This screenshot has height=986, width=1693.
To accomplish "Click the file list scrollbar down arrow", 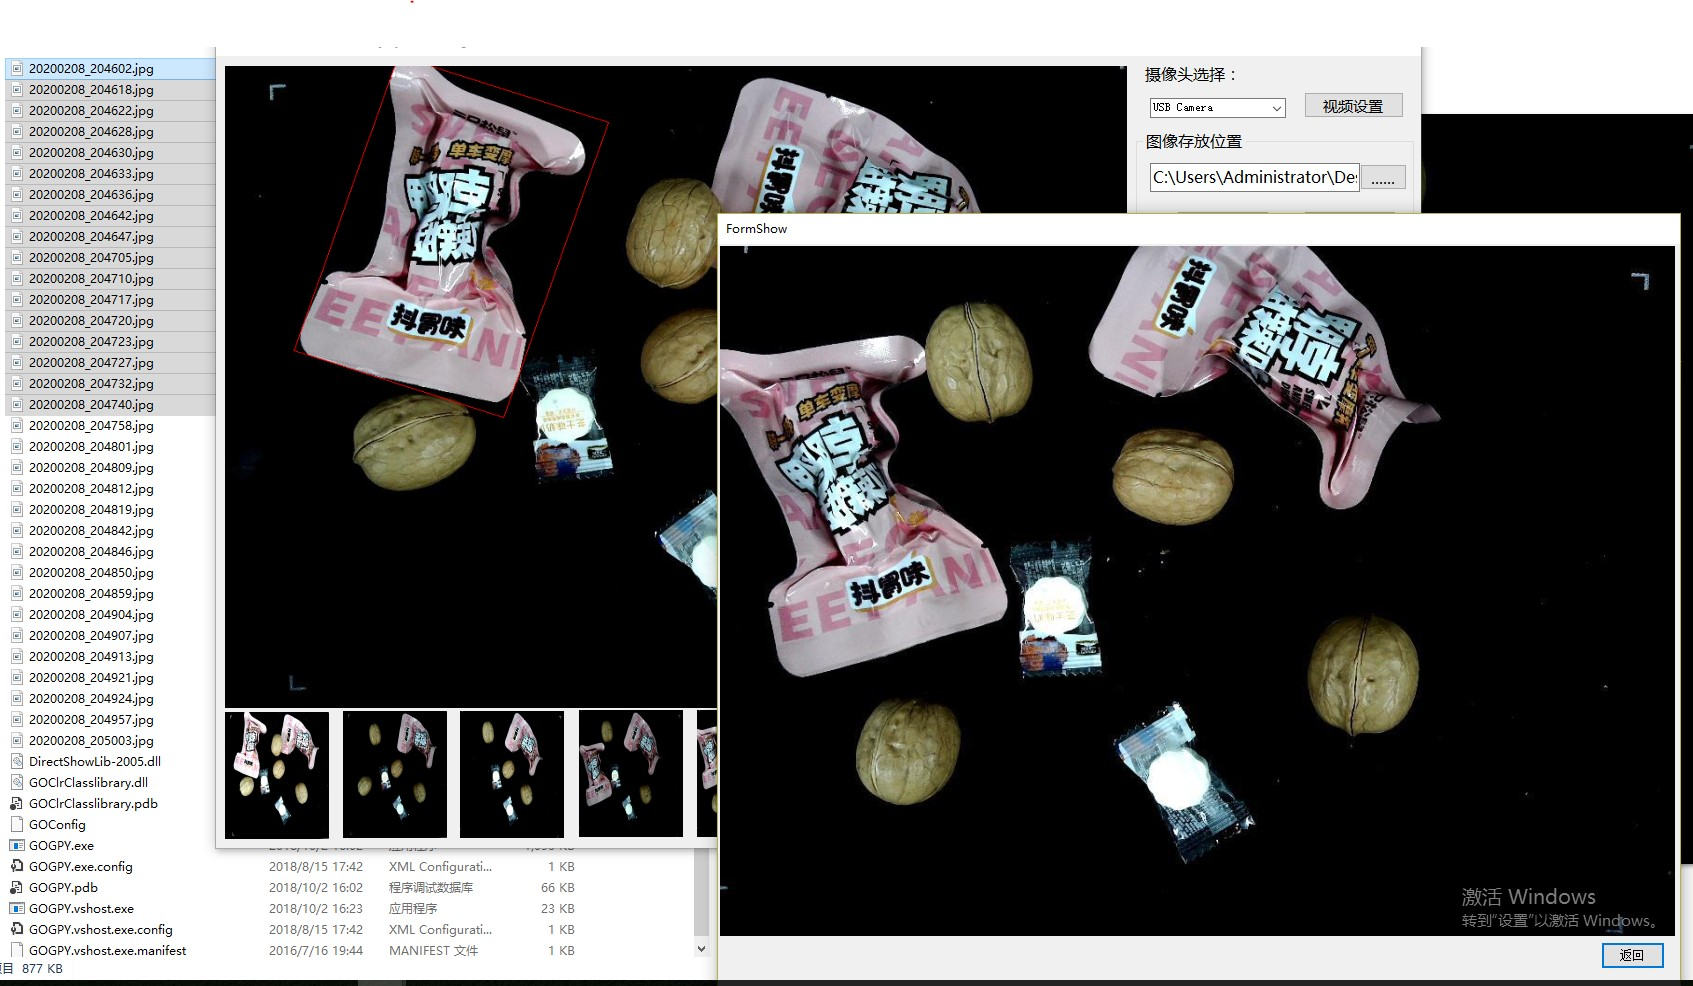I will click(x=701, y=949).
